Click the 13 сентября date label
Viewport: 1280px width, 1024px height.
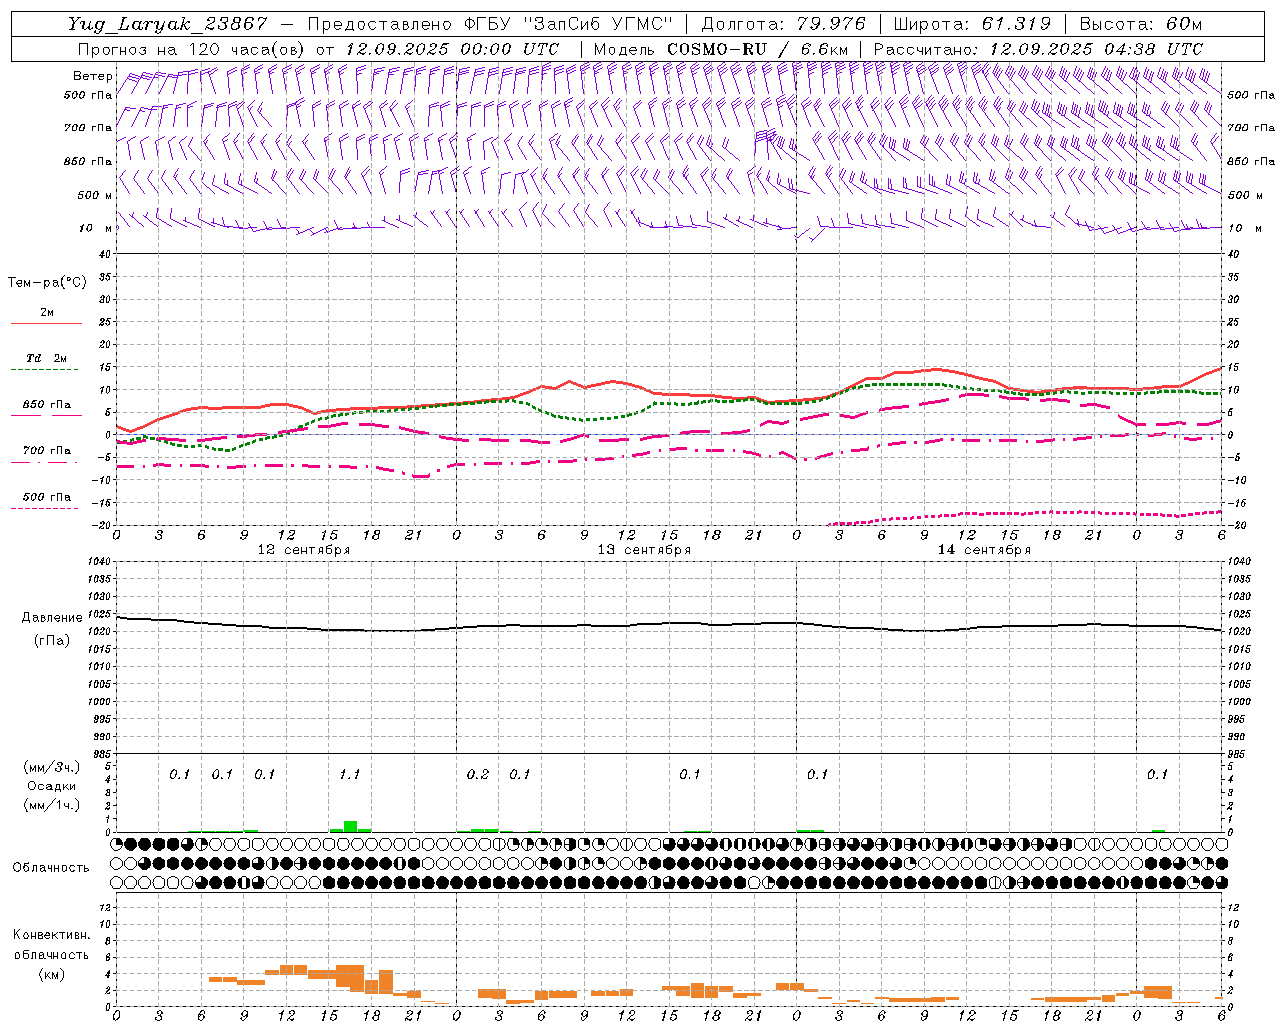pos(644,550)
